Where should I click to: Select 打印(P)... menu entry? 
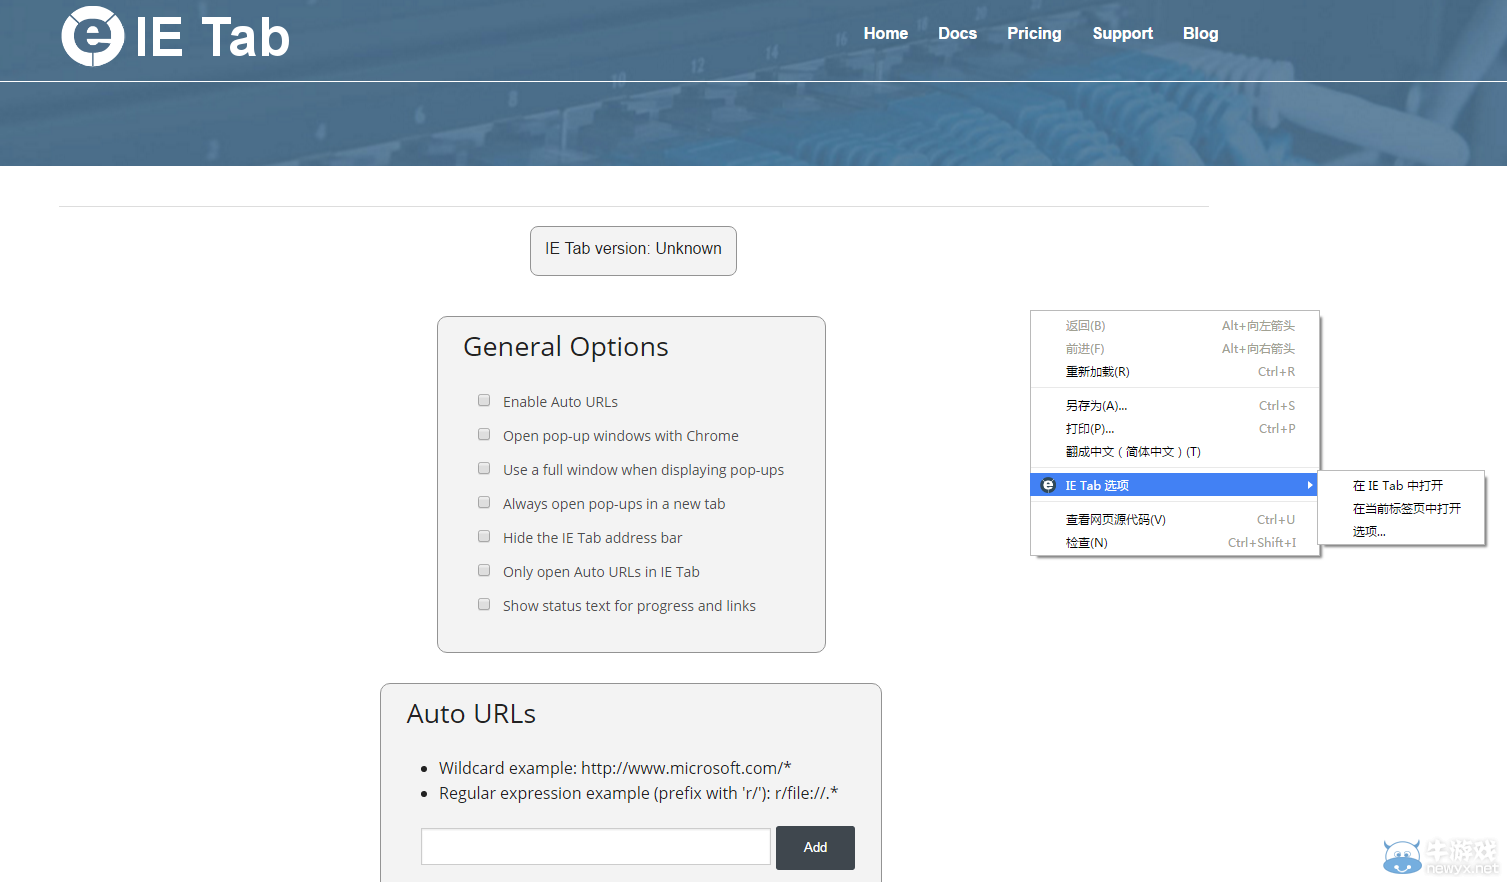coord(1175,428)
